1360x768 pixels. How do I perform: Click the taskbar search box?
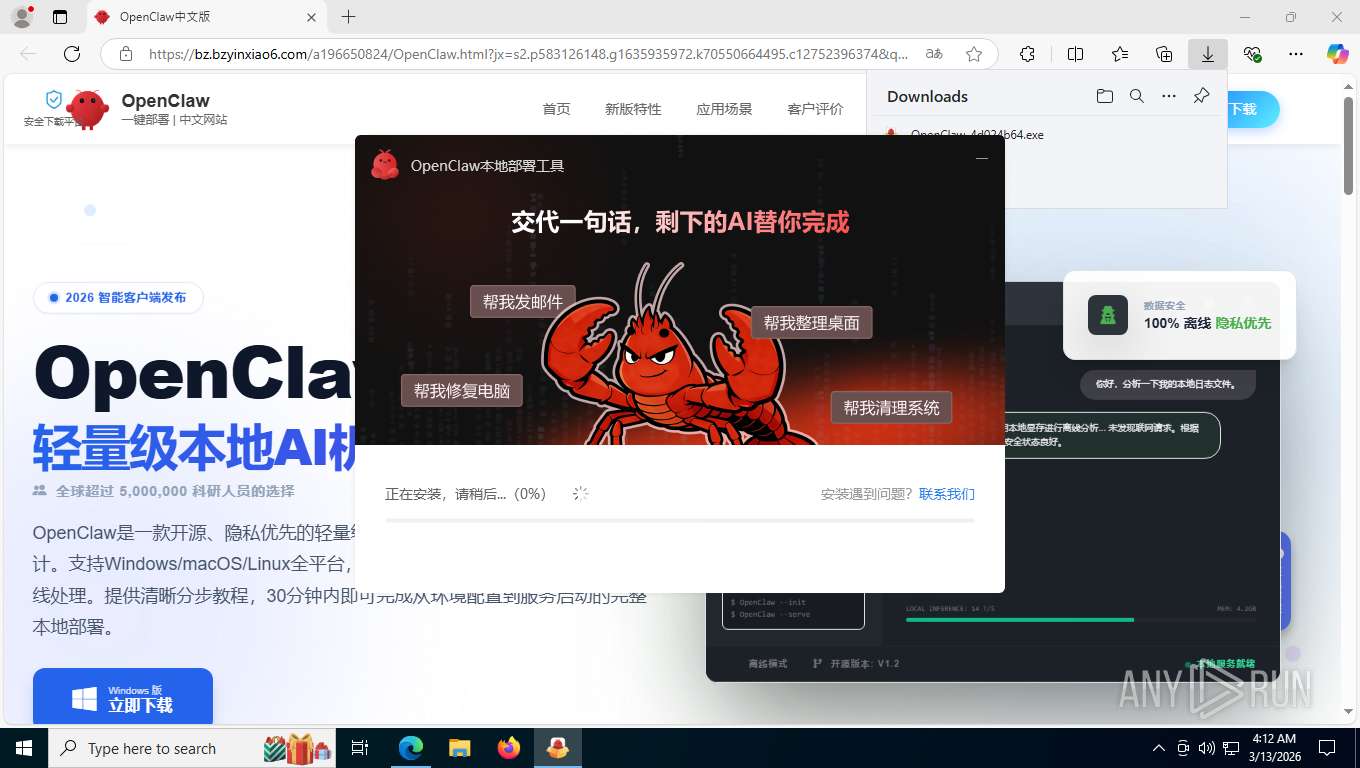(x=192, y=748)
